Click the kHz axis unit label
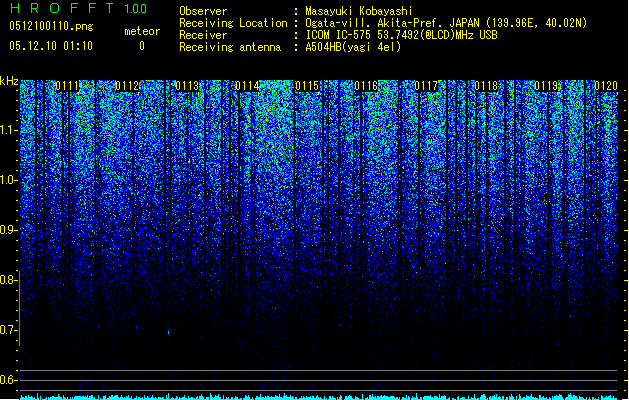Image resolution: width=629 pixels, height=400 pixels. pos(9,81)
